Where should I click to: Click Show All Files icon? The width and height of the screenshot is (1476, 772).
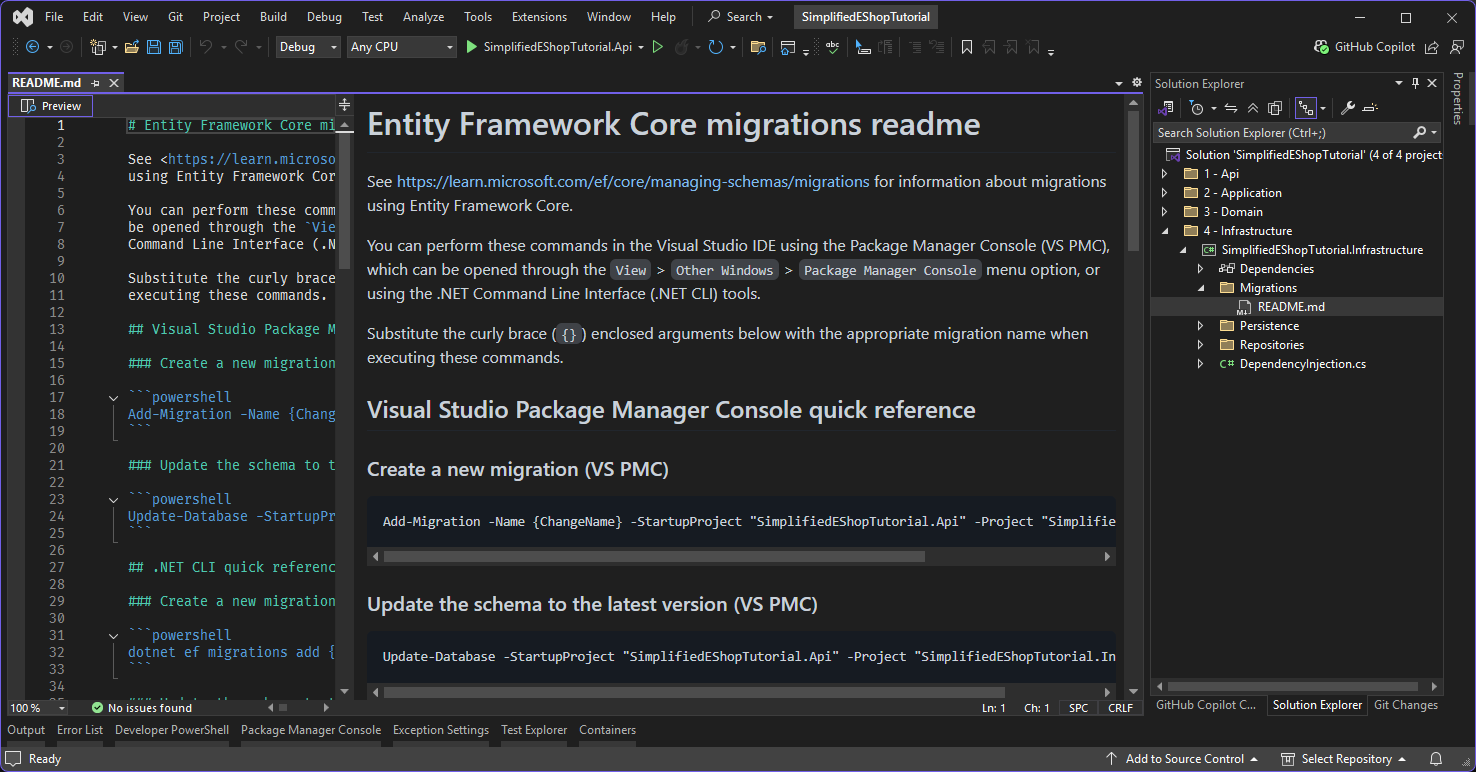(1275, 108)
